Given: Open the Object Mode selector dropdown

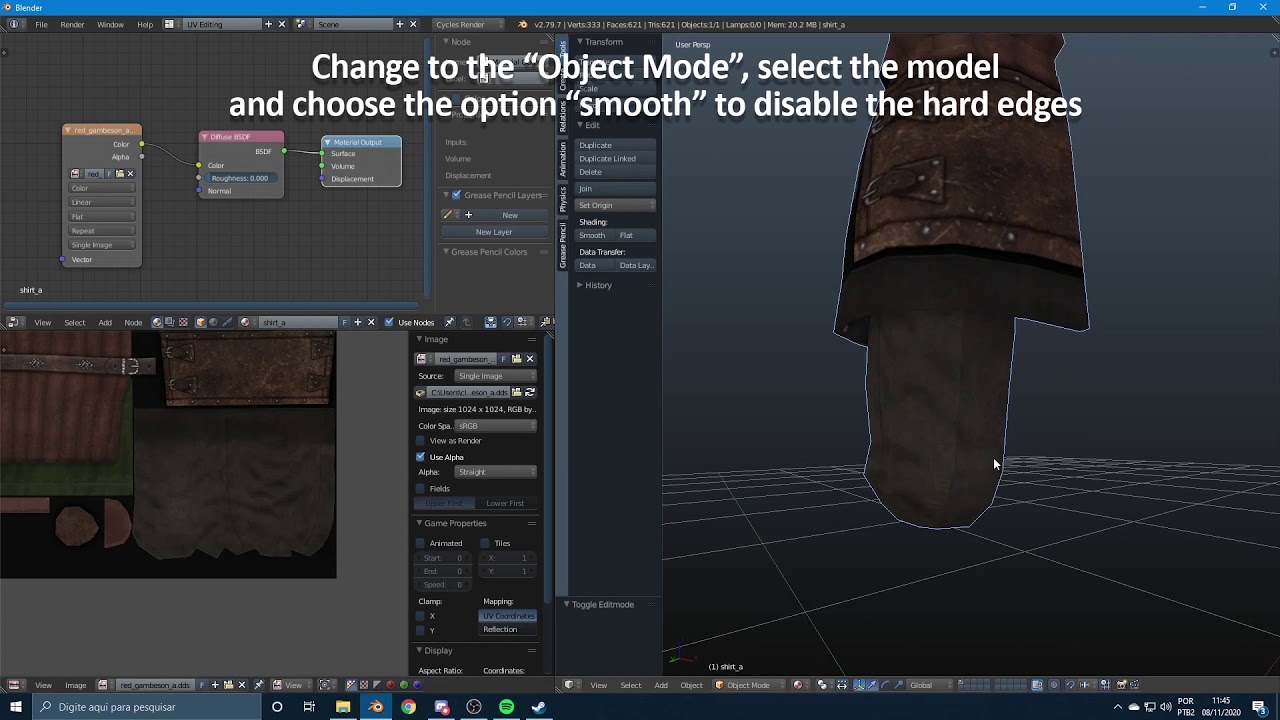Looking at the screenshot, I should point(750,685).
